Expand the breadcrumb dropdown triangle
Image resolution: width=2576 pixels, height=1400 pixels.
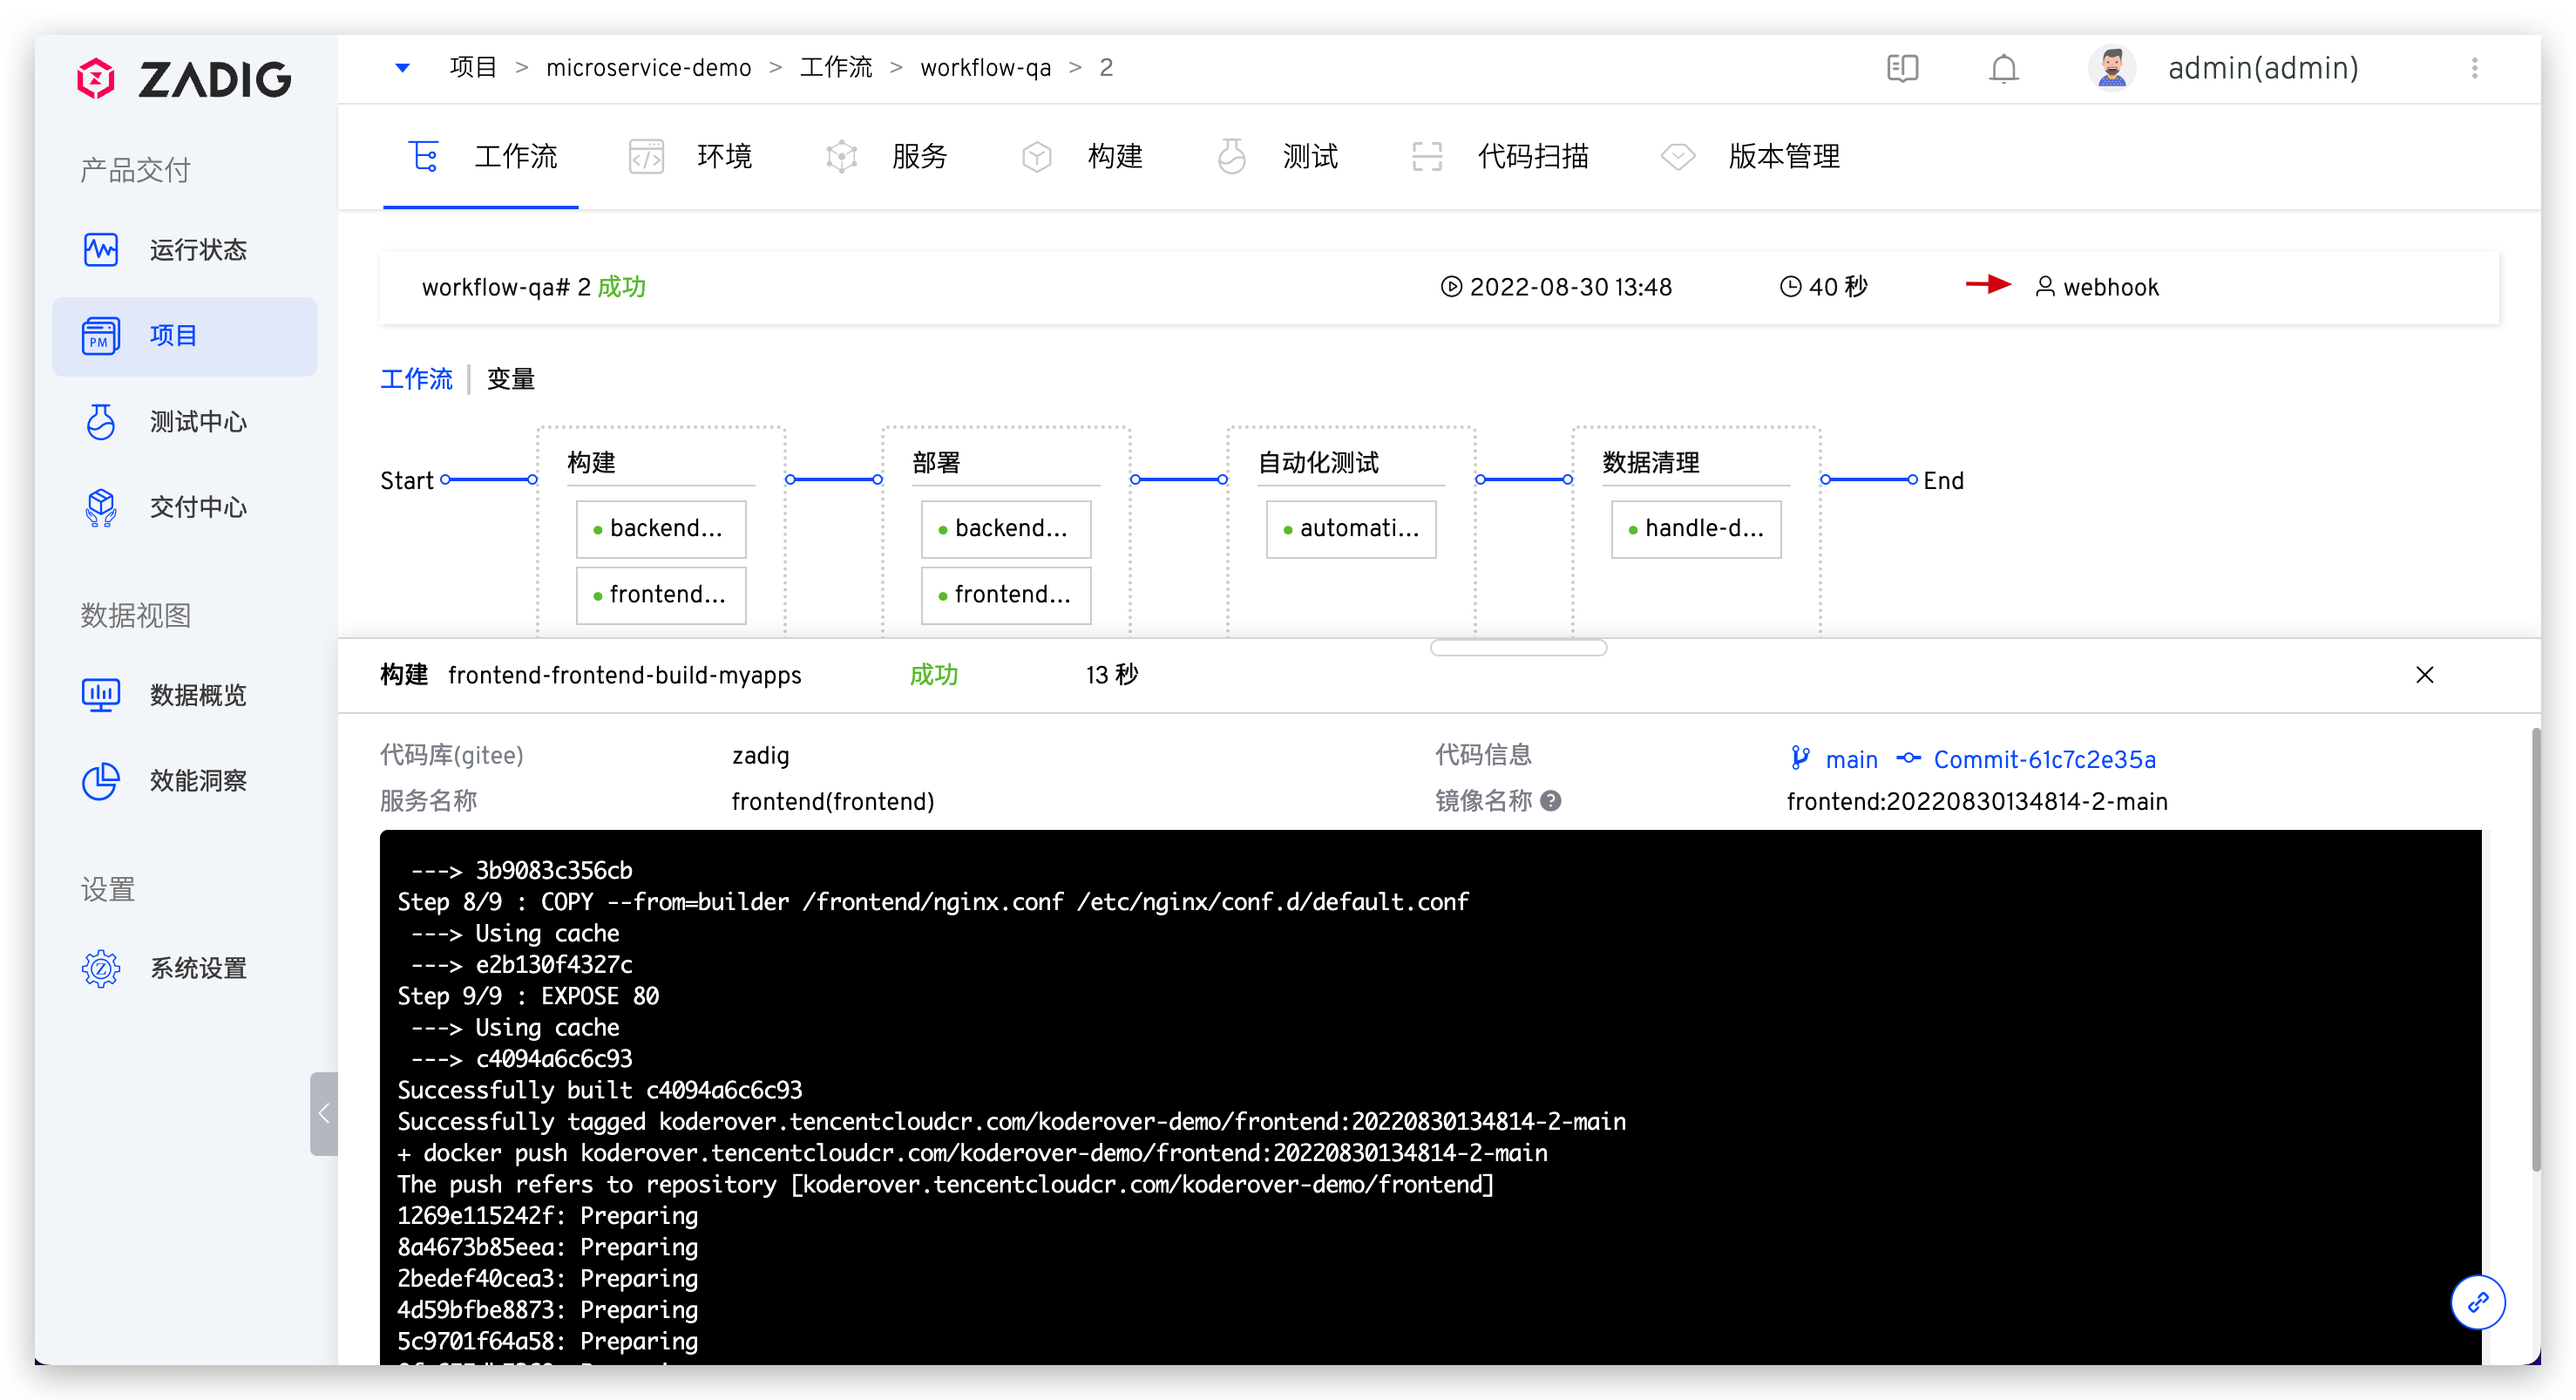402,68
